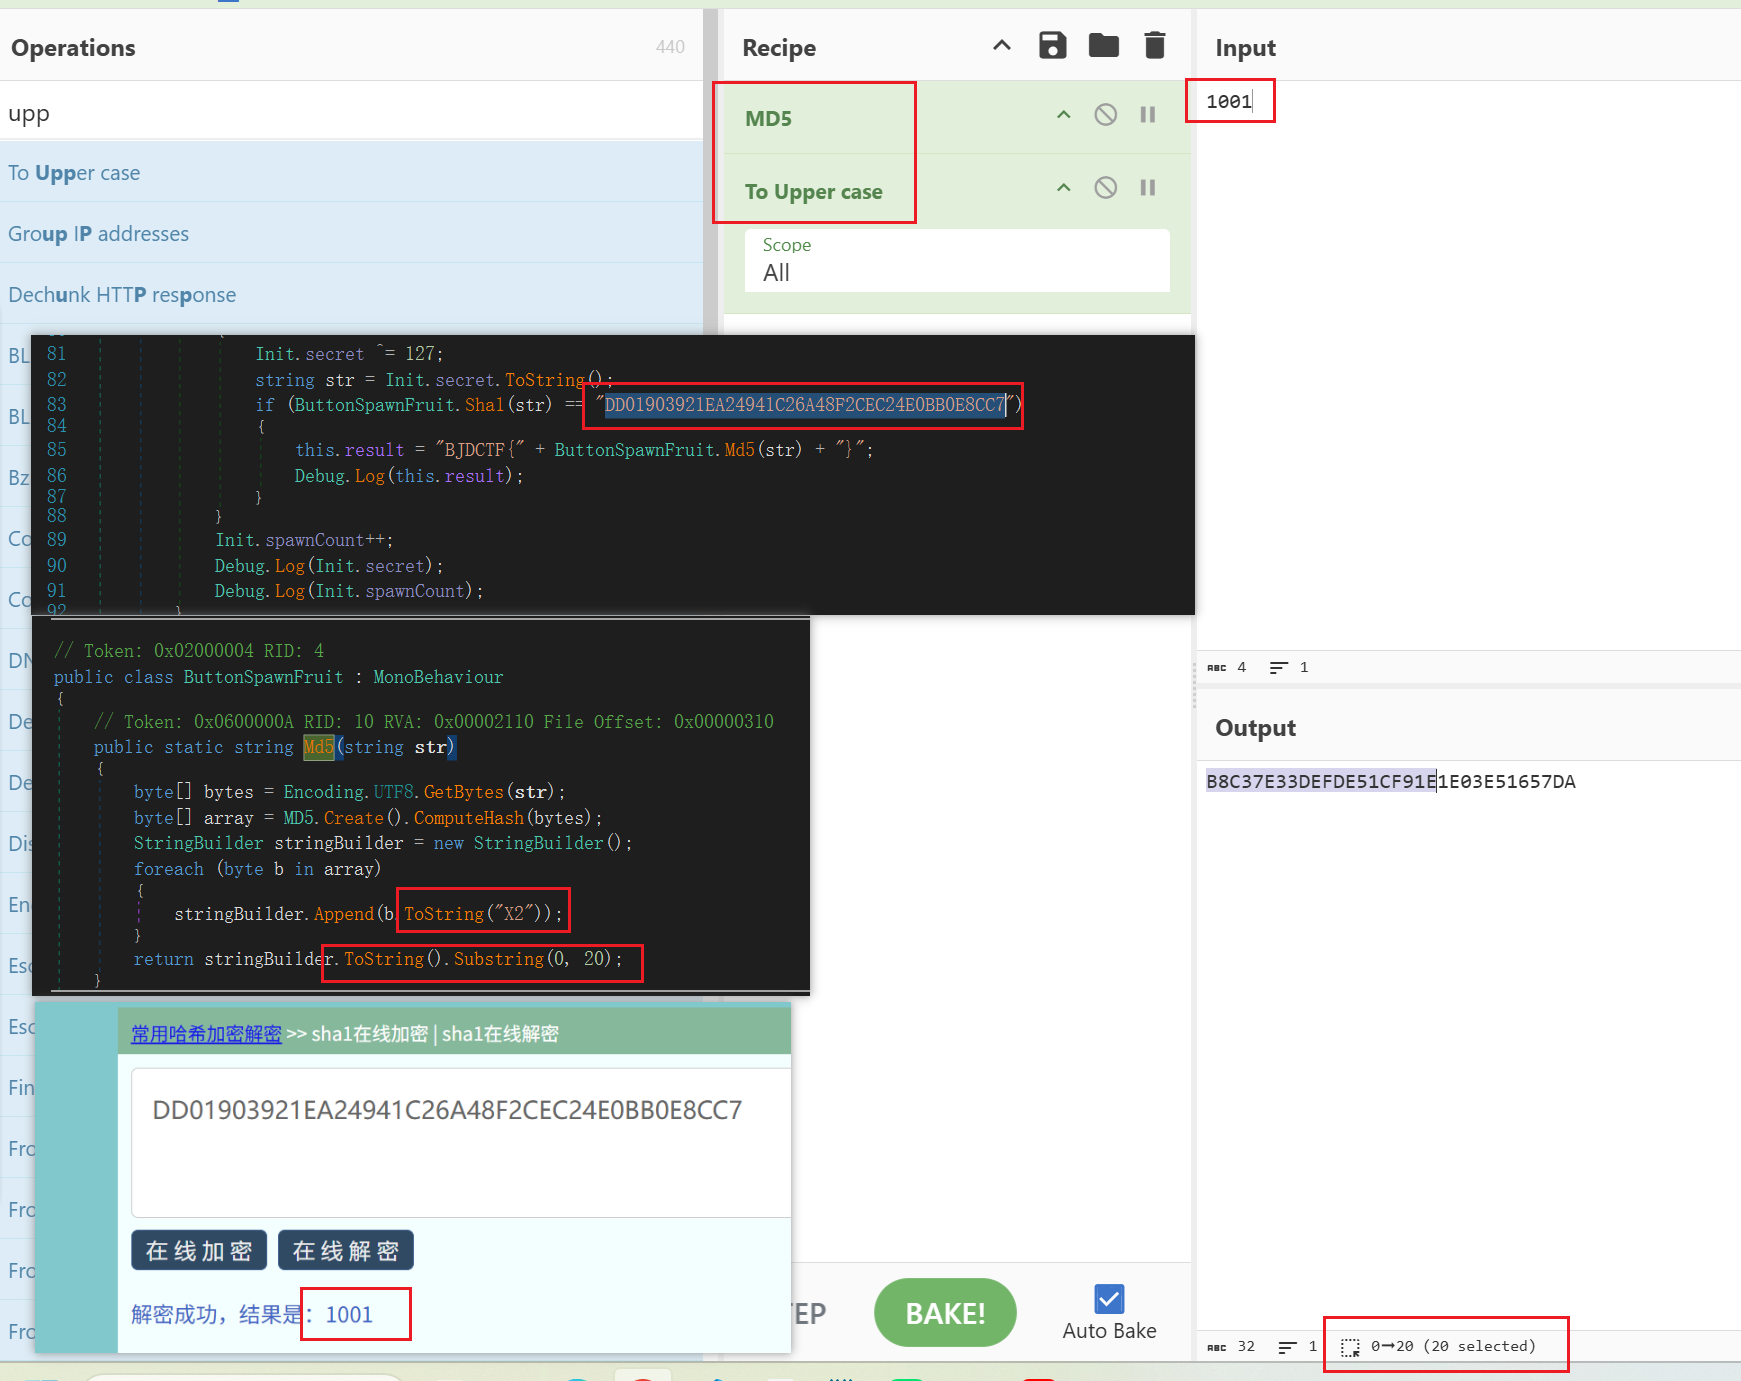
Task: Open the Scope setting showing All
Action: click(956, 262)
